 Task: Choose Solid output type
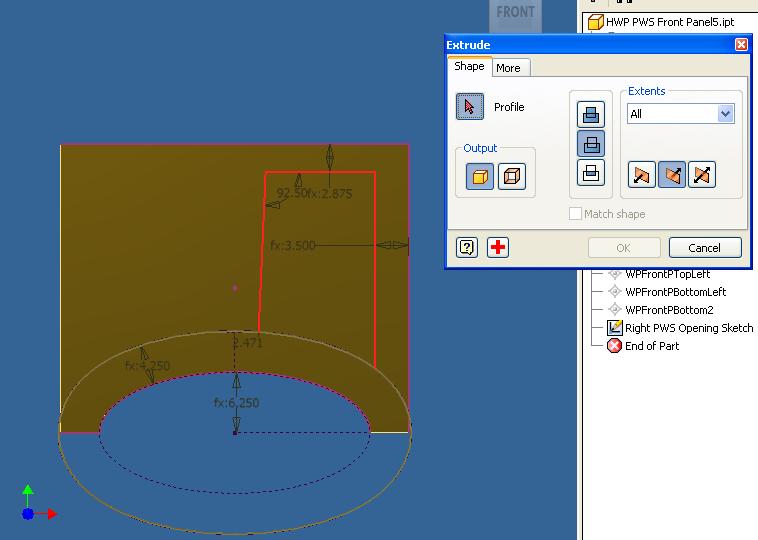click(480, 176)
